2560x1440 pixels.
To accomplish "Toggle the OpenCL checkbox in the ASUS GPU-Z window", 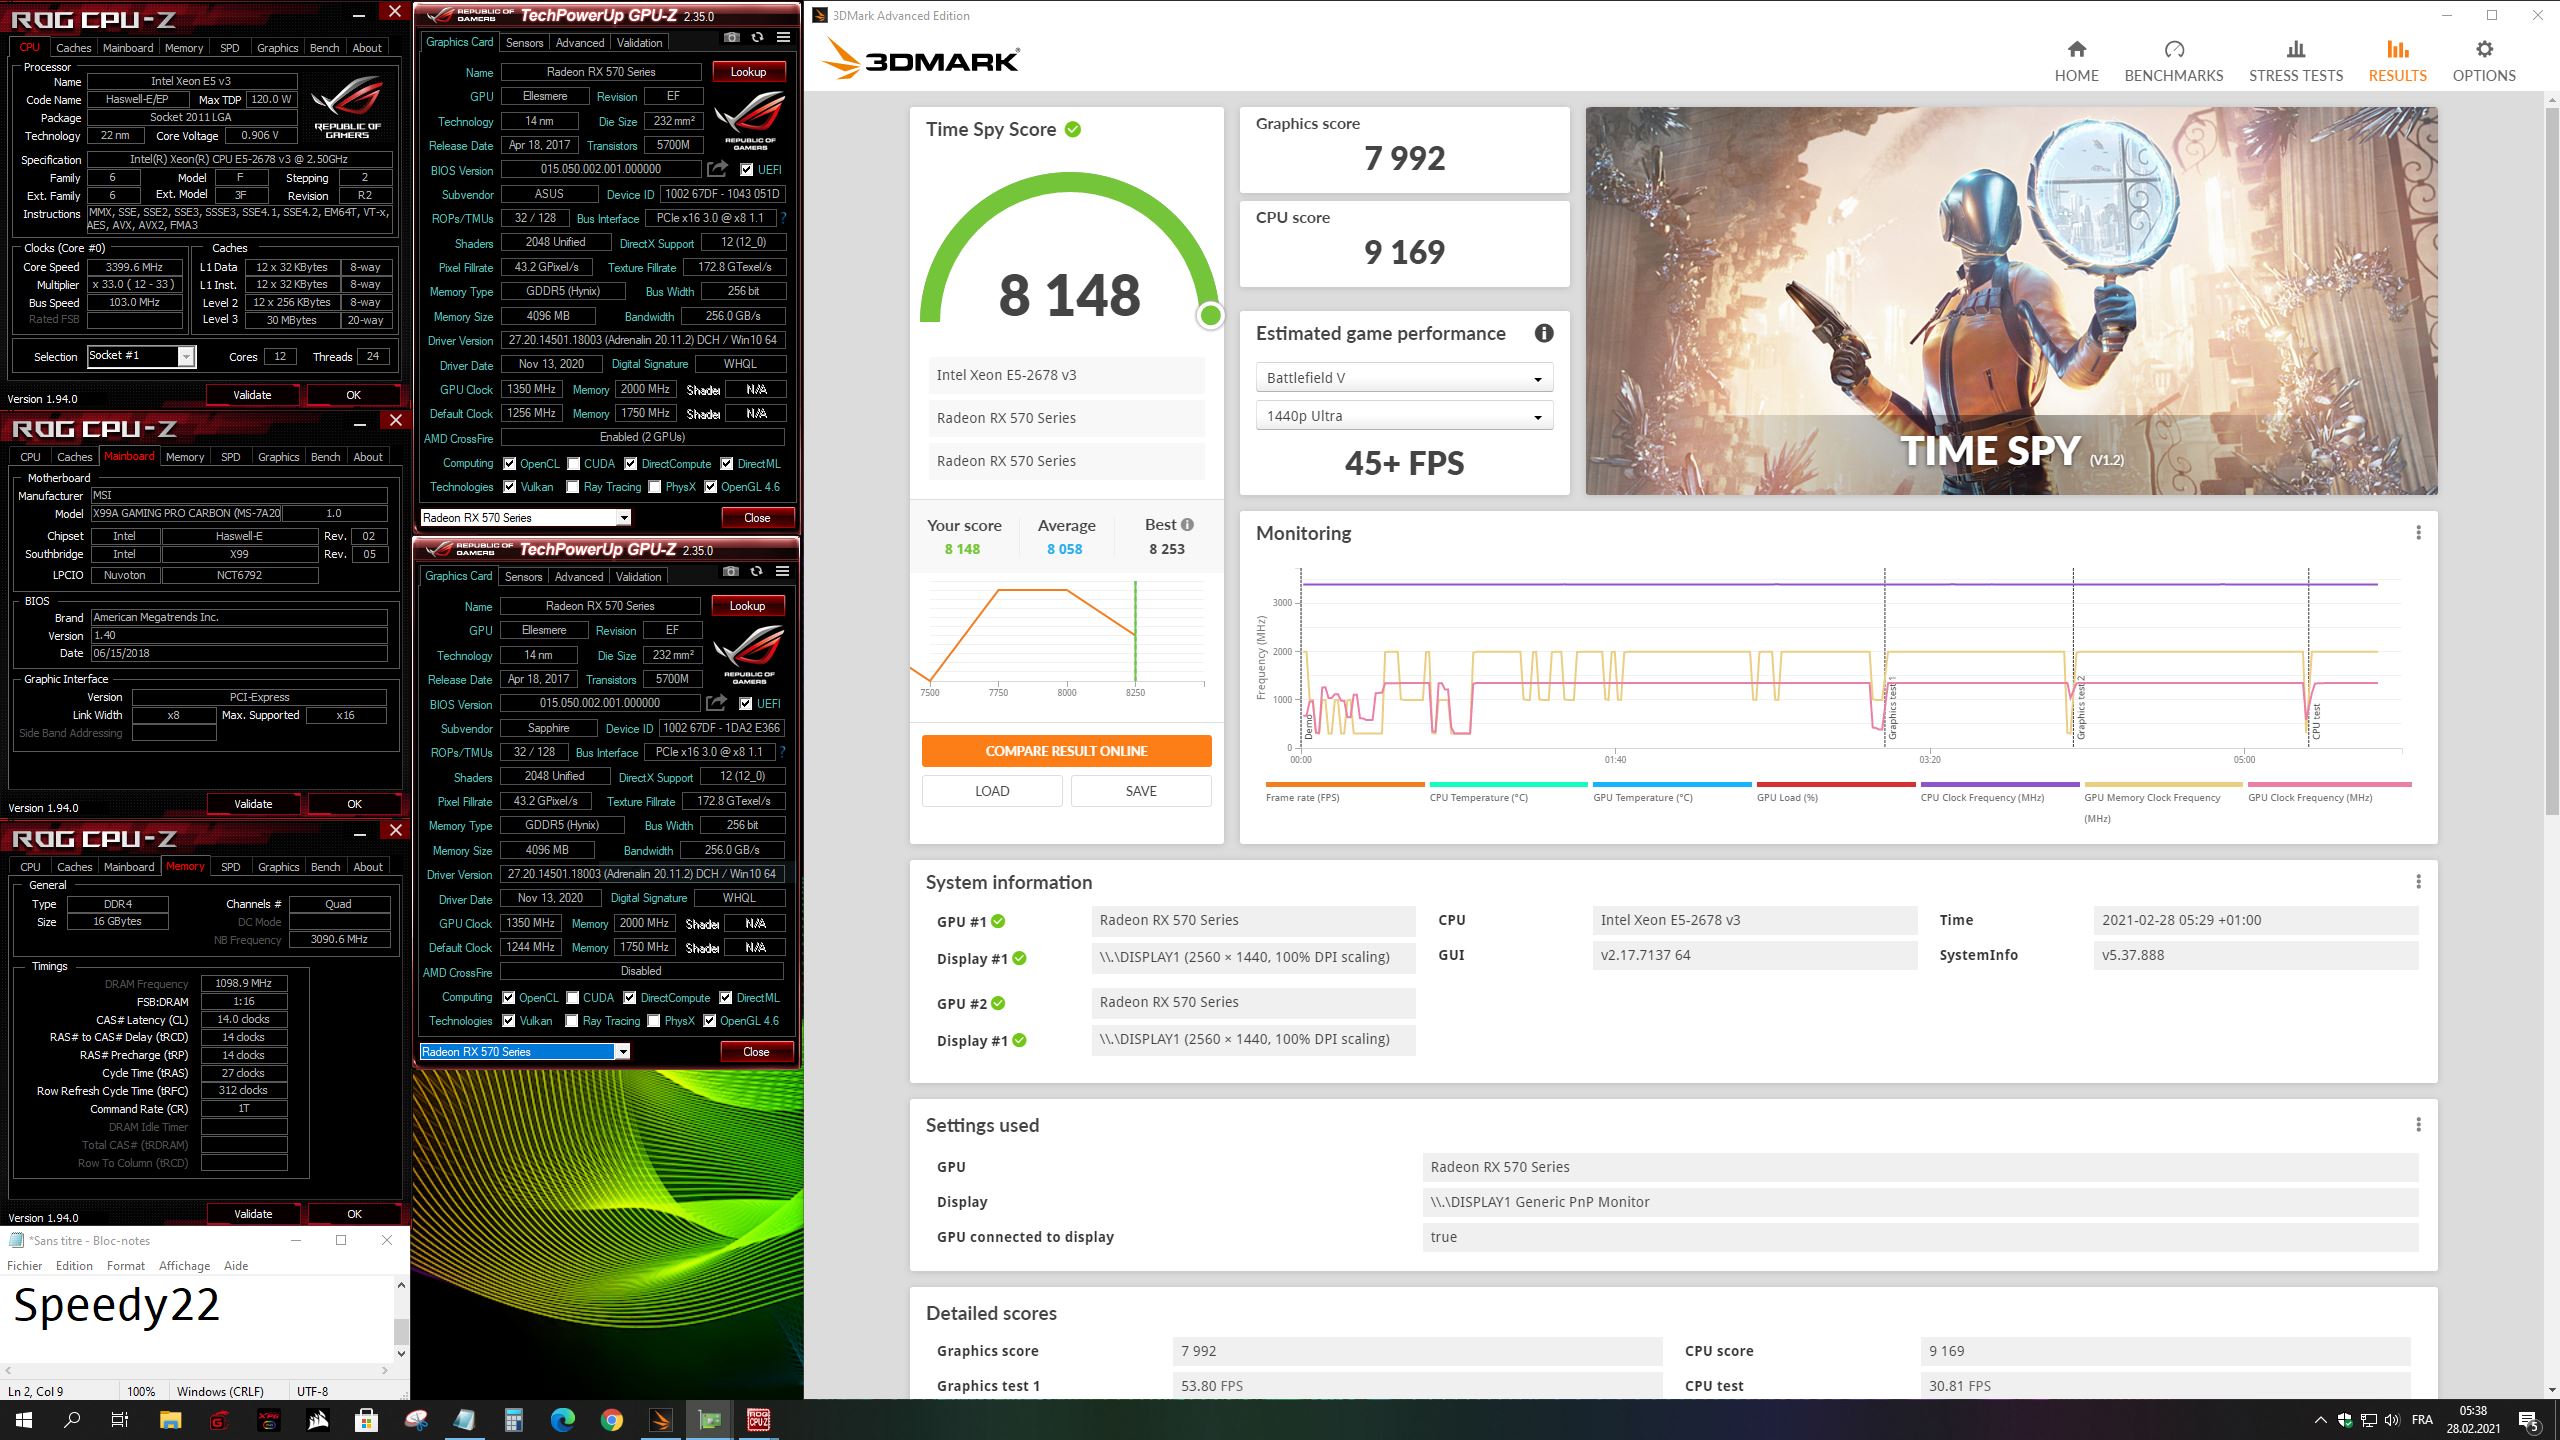I will pyautogui.click(x=510, y=464).
